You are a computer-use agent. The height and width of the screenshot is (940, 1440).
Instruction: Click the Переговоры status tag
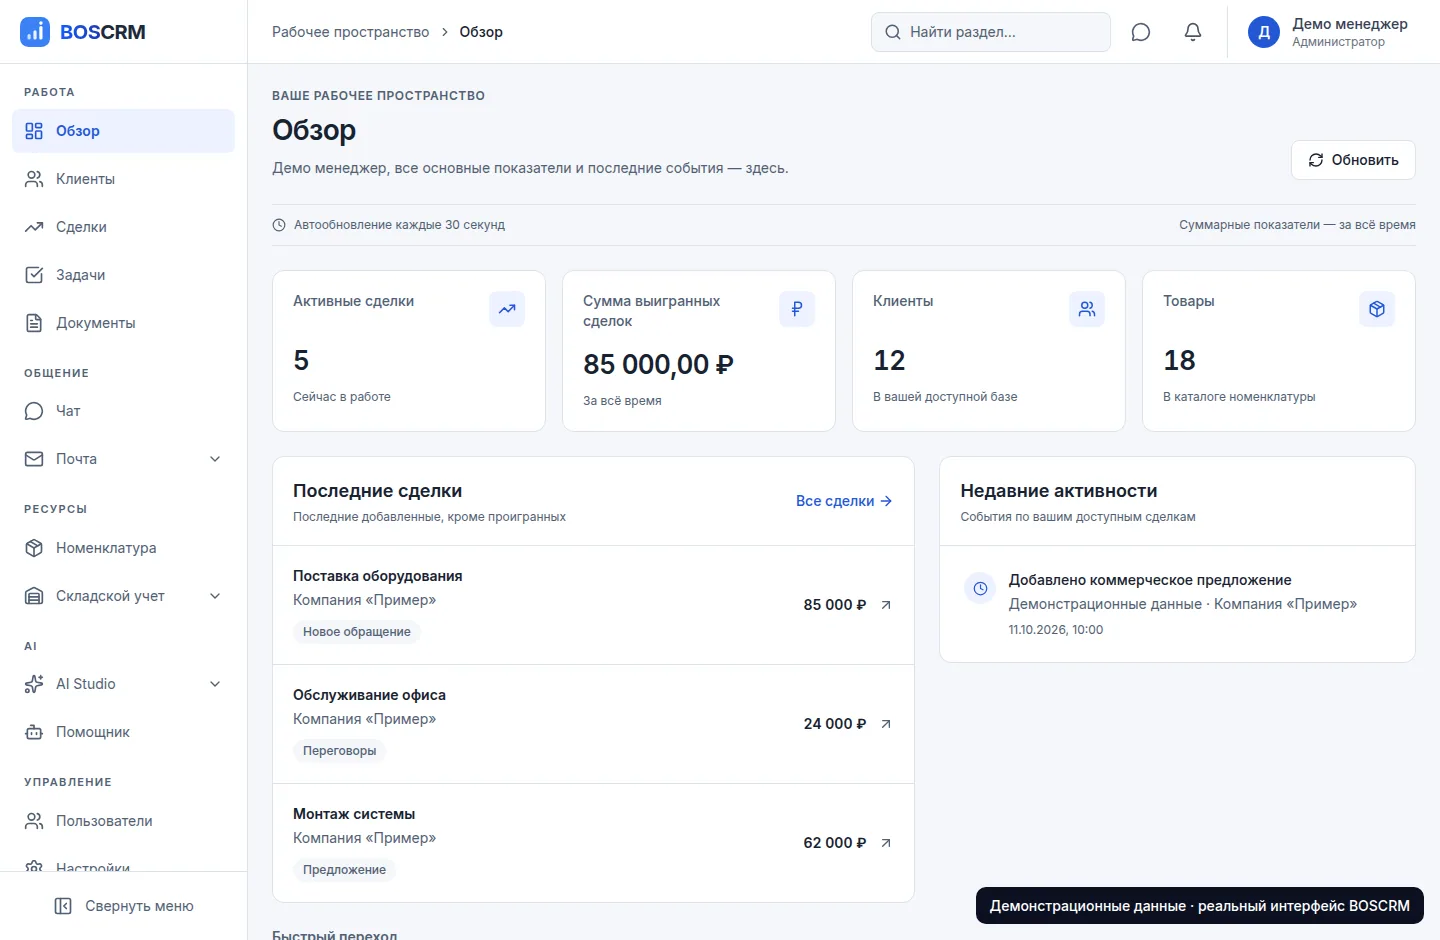[x=340, y=751]
